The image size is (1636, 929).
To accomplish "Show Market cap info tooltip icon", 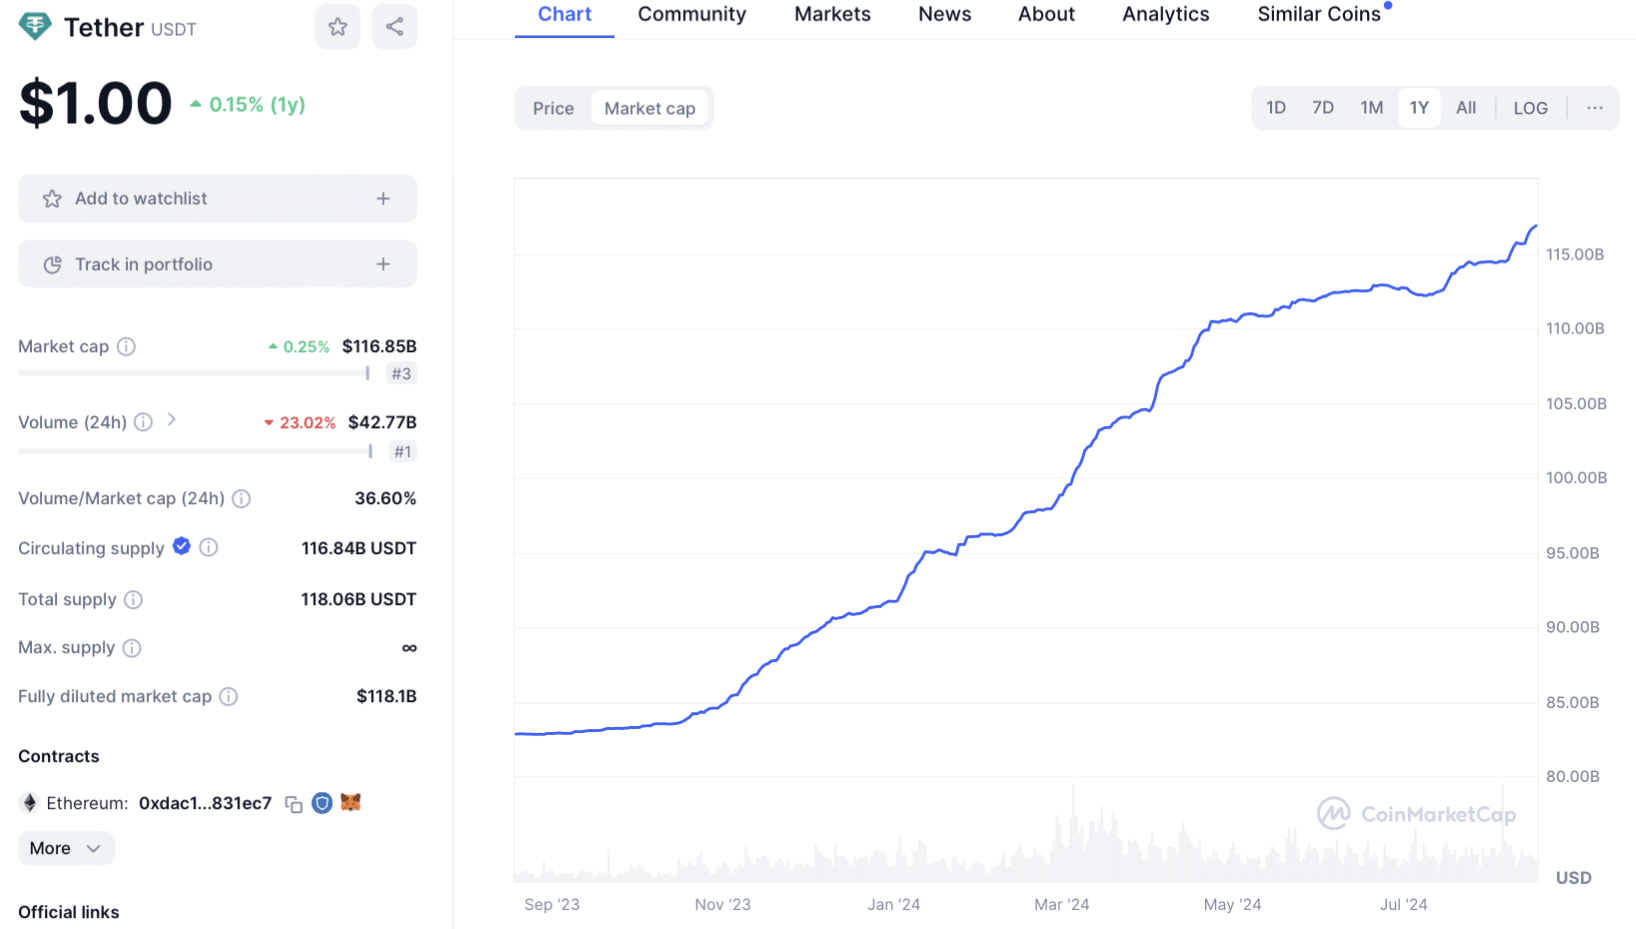I will pos(126,347).
